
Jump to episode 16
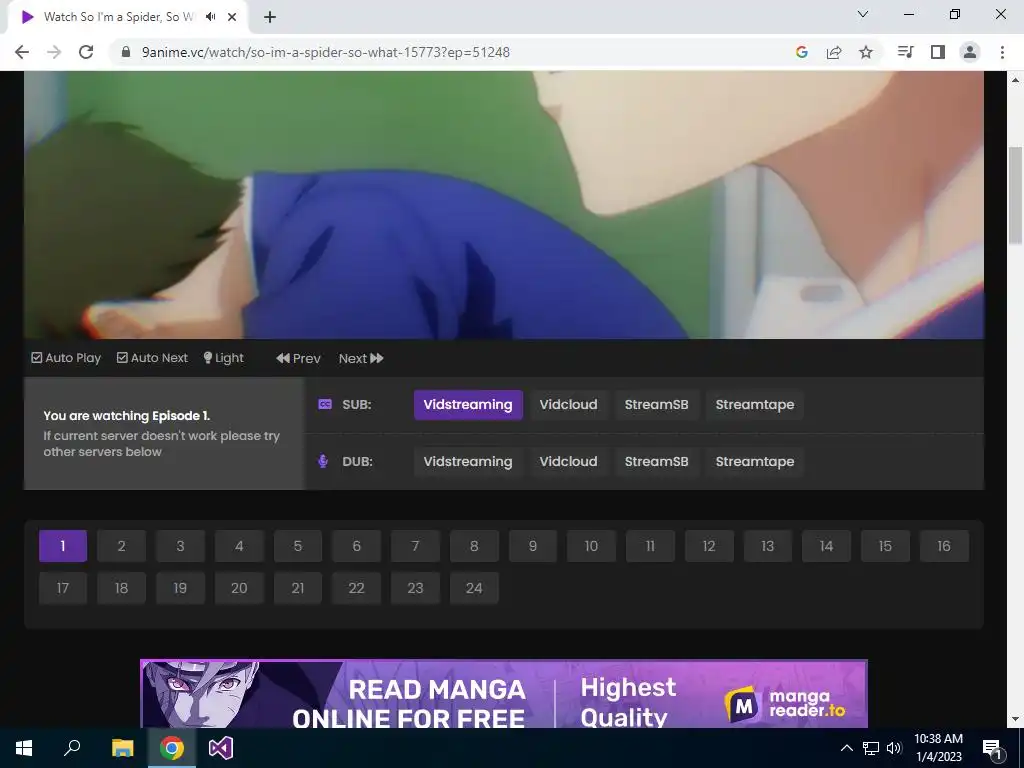pos(944,546)
